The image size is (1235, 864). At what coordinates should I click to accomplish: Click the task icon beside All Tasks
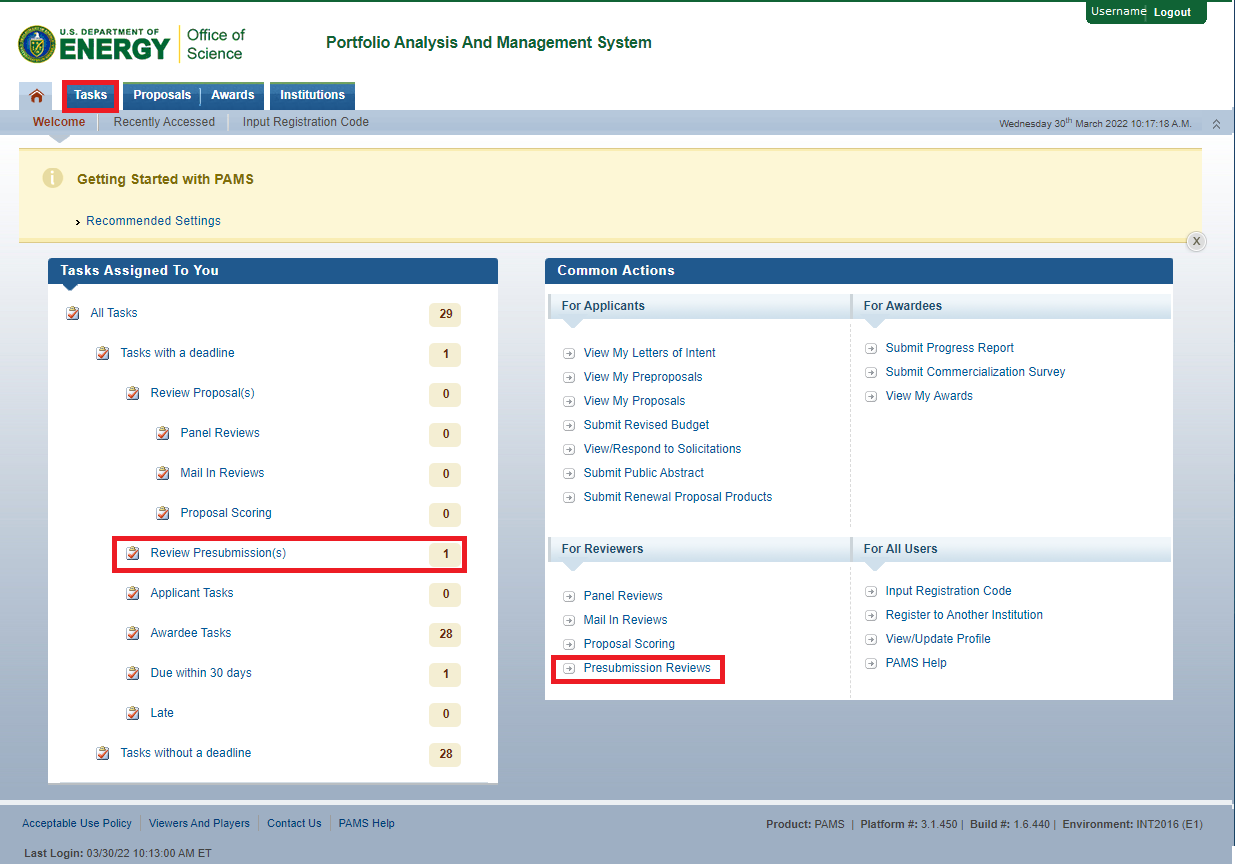click(73, 313)
